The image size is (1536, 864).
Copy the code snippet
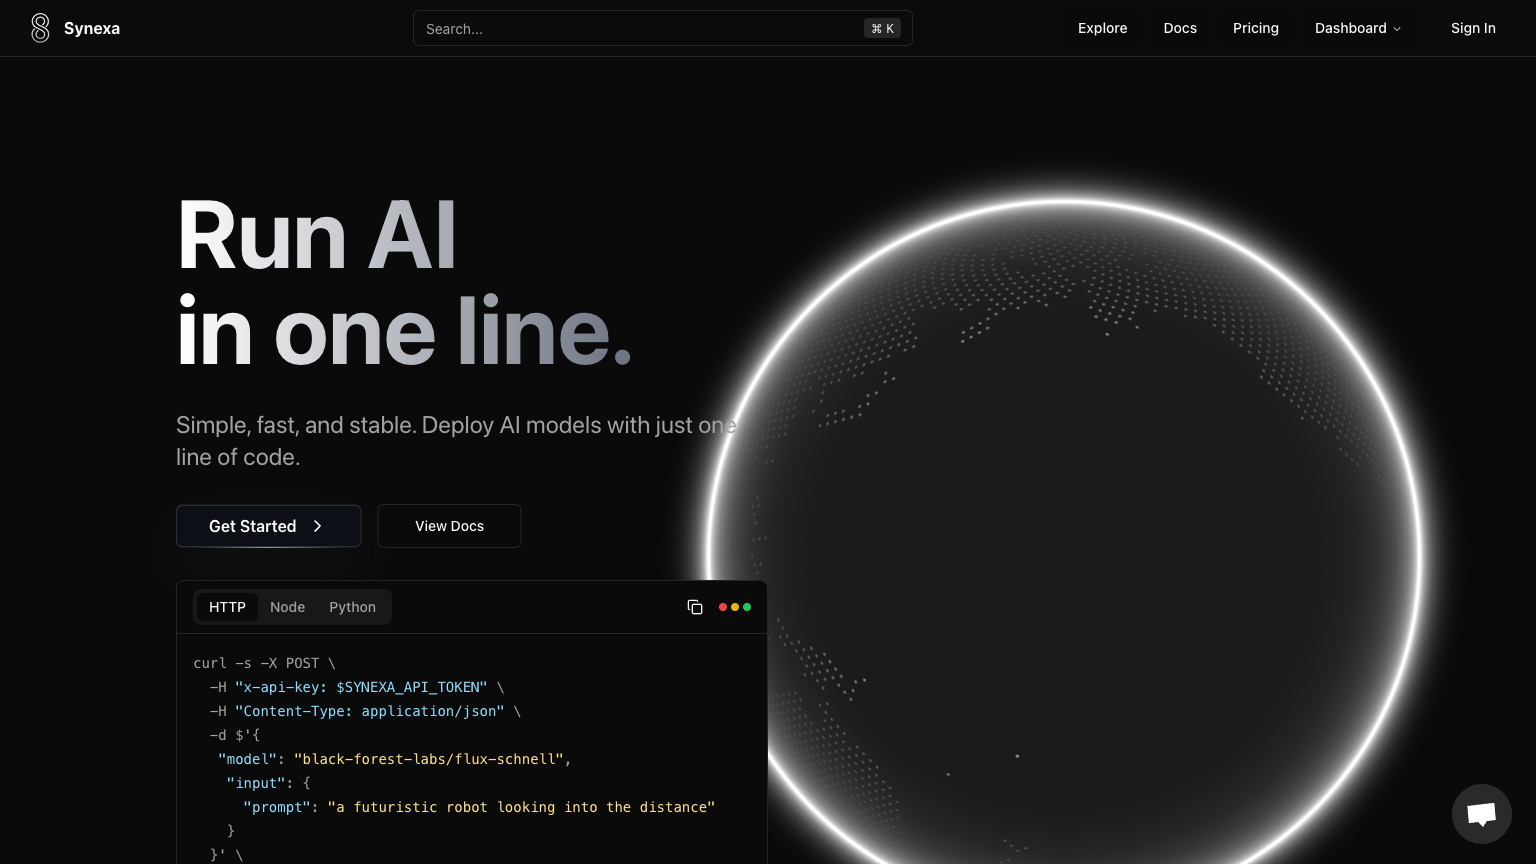(695, 607)
